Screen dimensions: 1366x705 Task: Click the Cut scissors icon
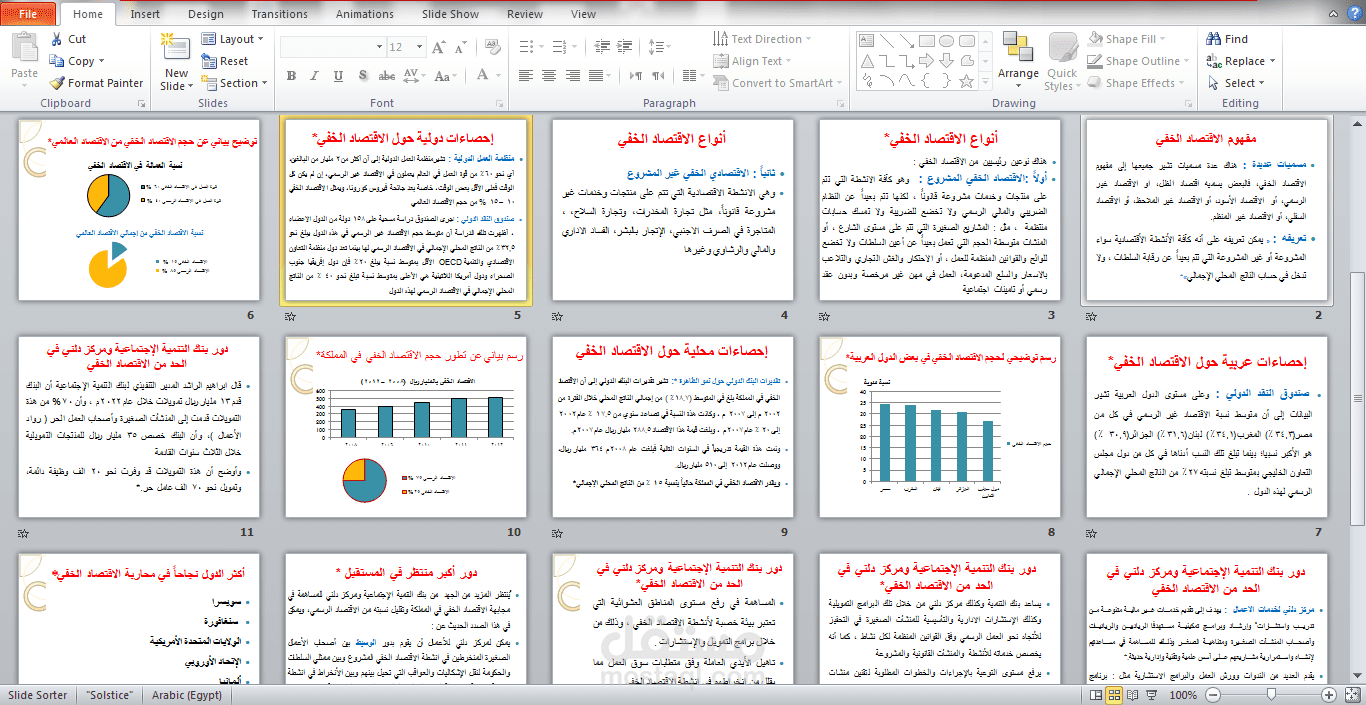pyautogui.click(x=57, y=39)
